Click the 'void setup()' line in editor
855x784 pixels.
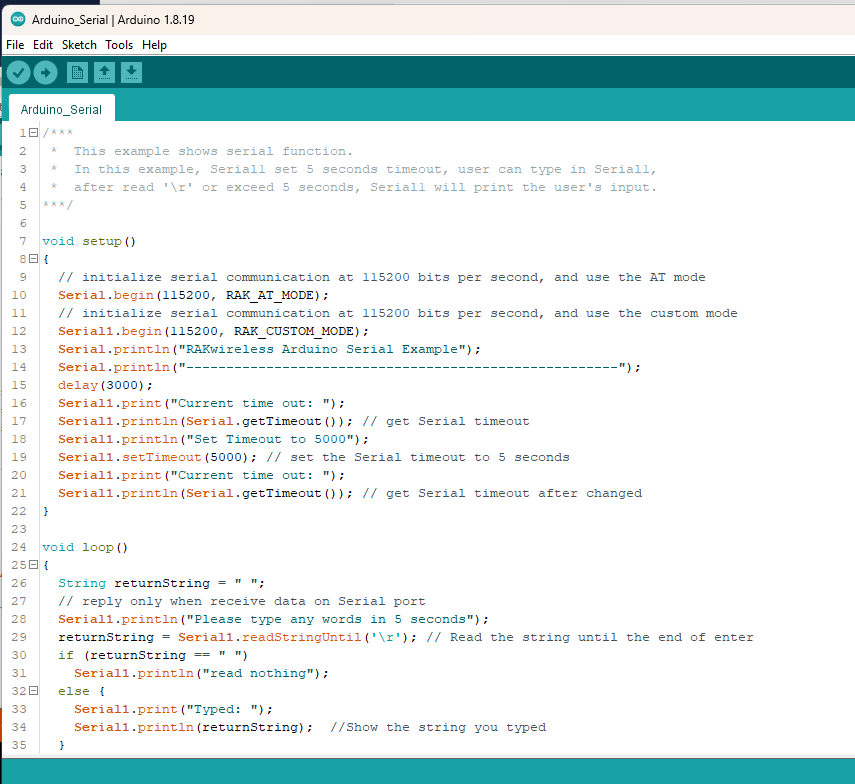tap(88, 241)
